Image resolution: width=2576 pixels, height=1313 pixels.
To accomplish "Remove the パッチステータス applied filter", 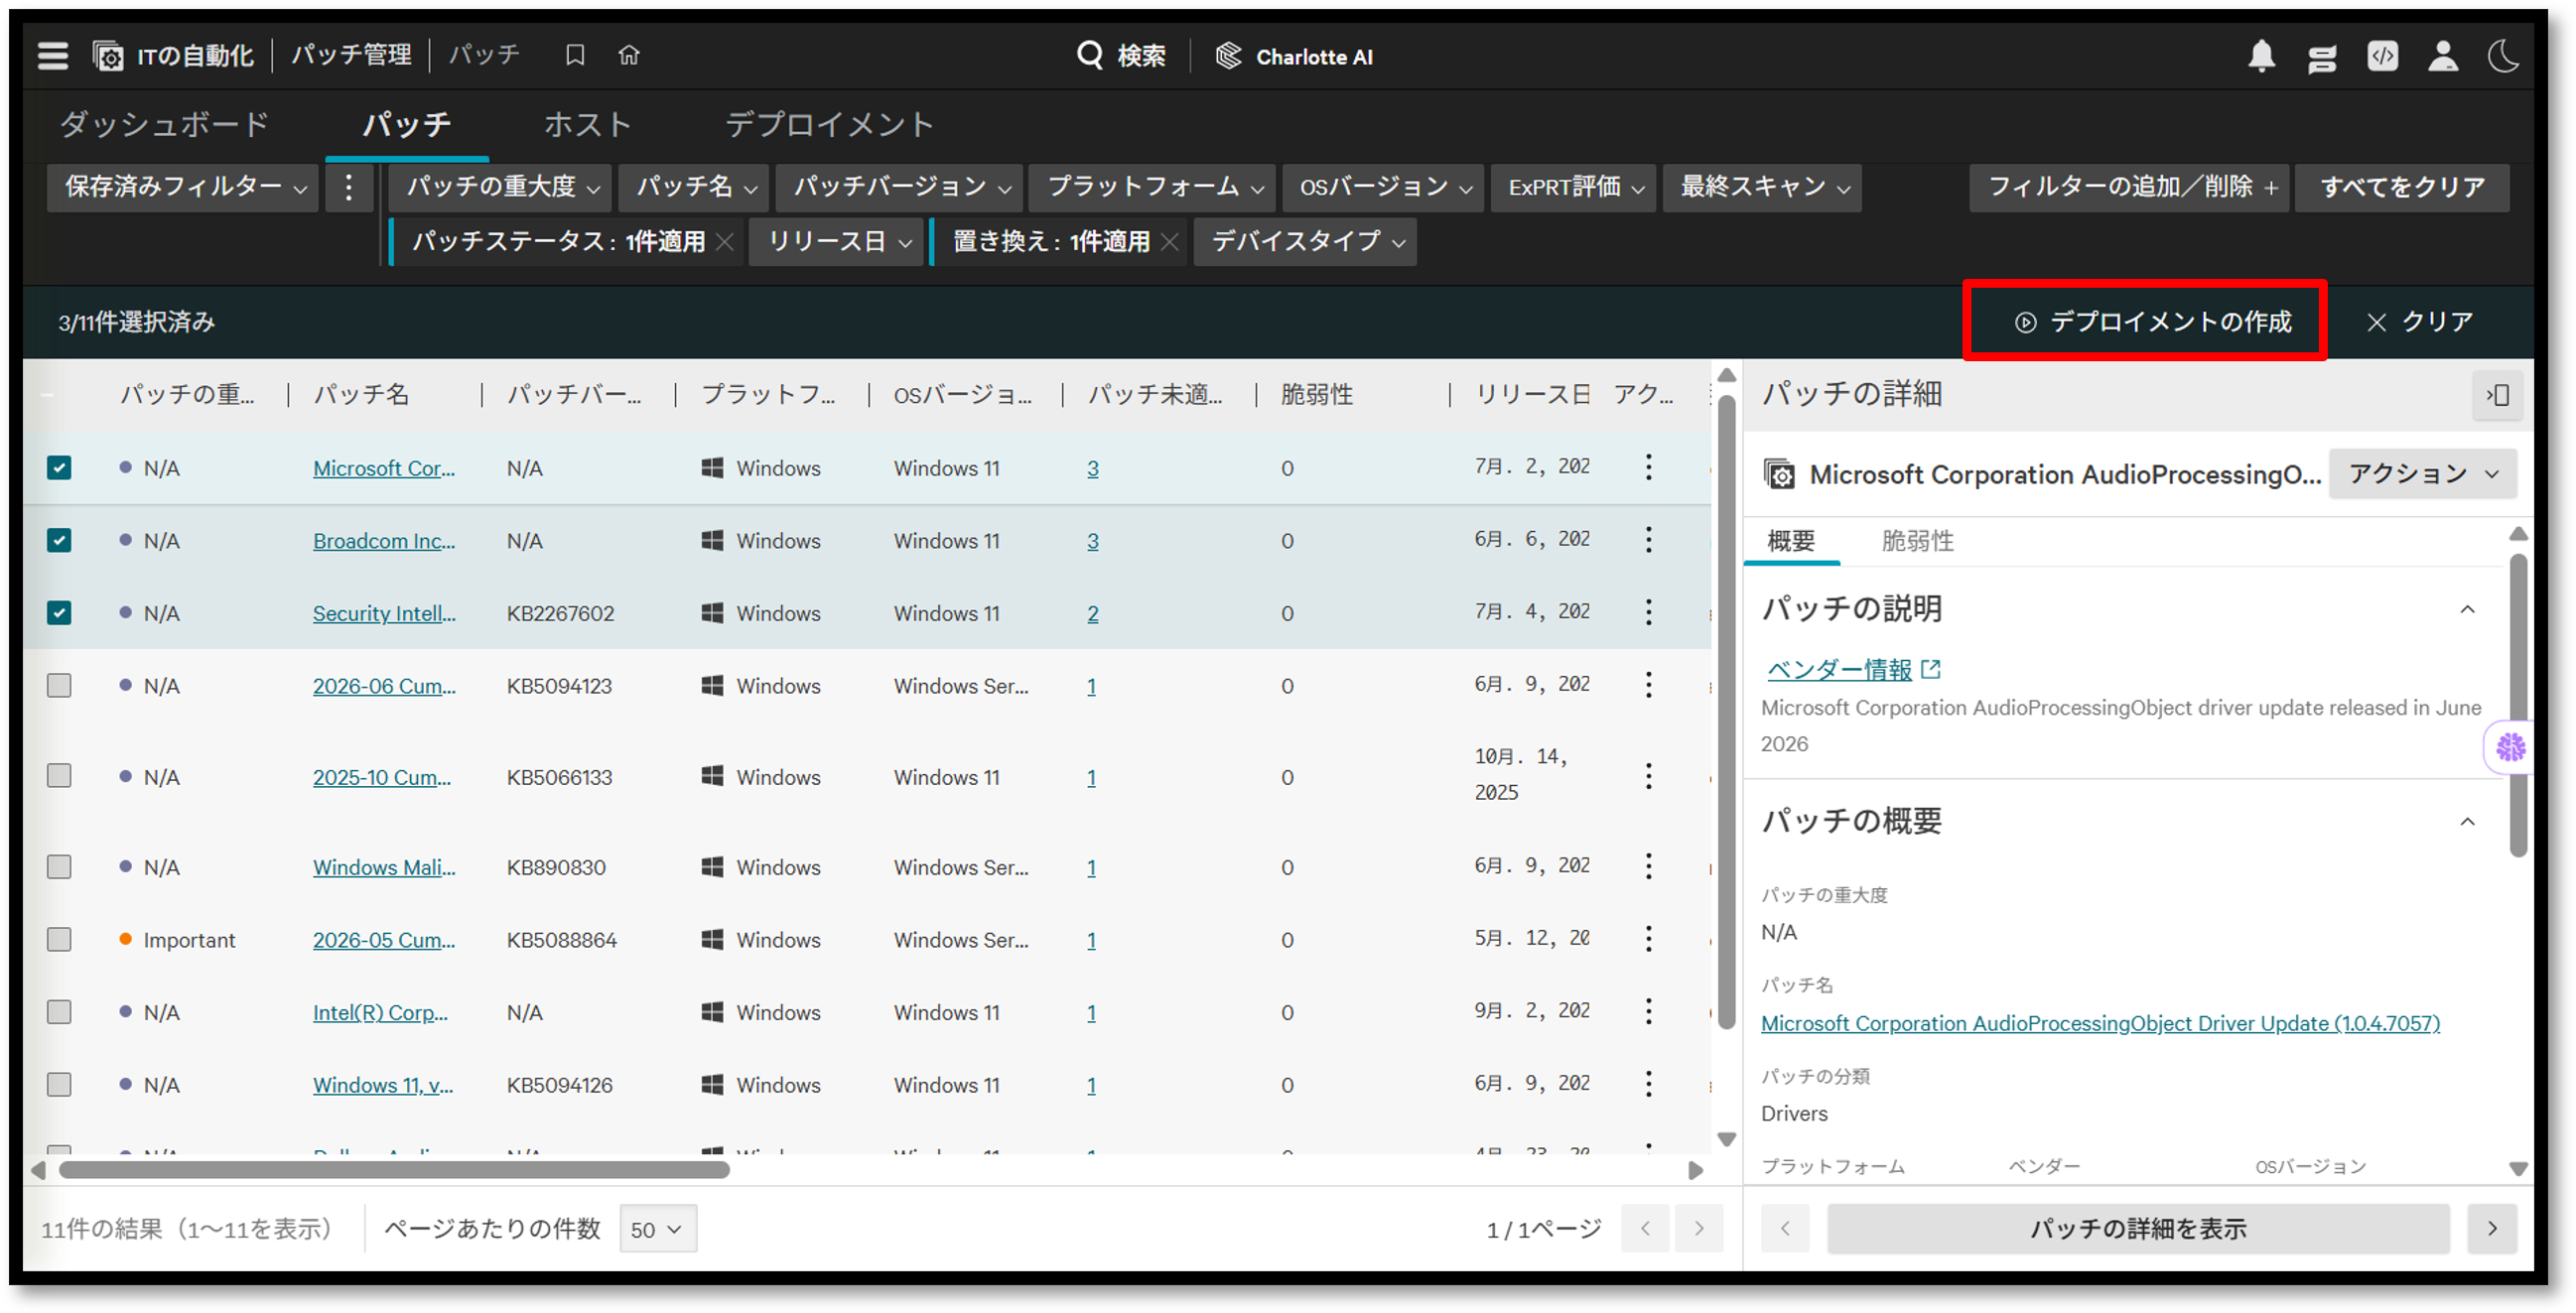I will point(725,242).
